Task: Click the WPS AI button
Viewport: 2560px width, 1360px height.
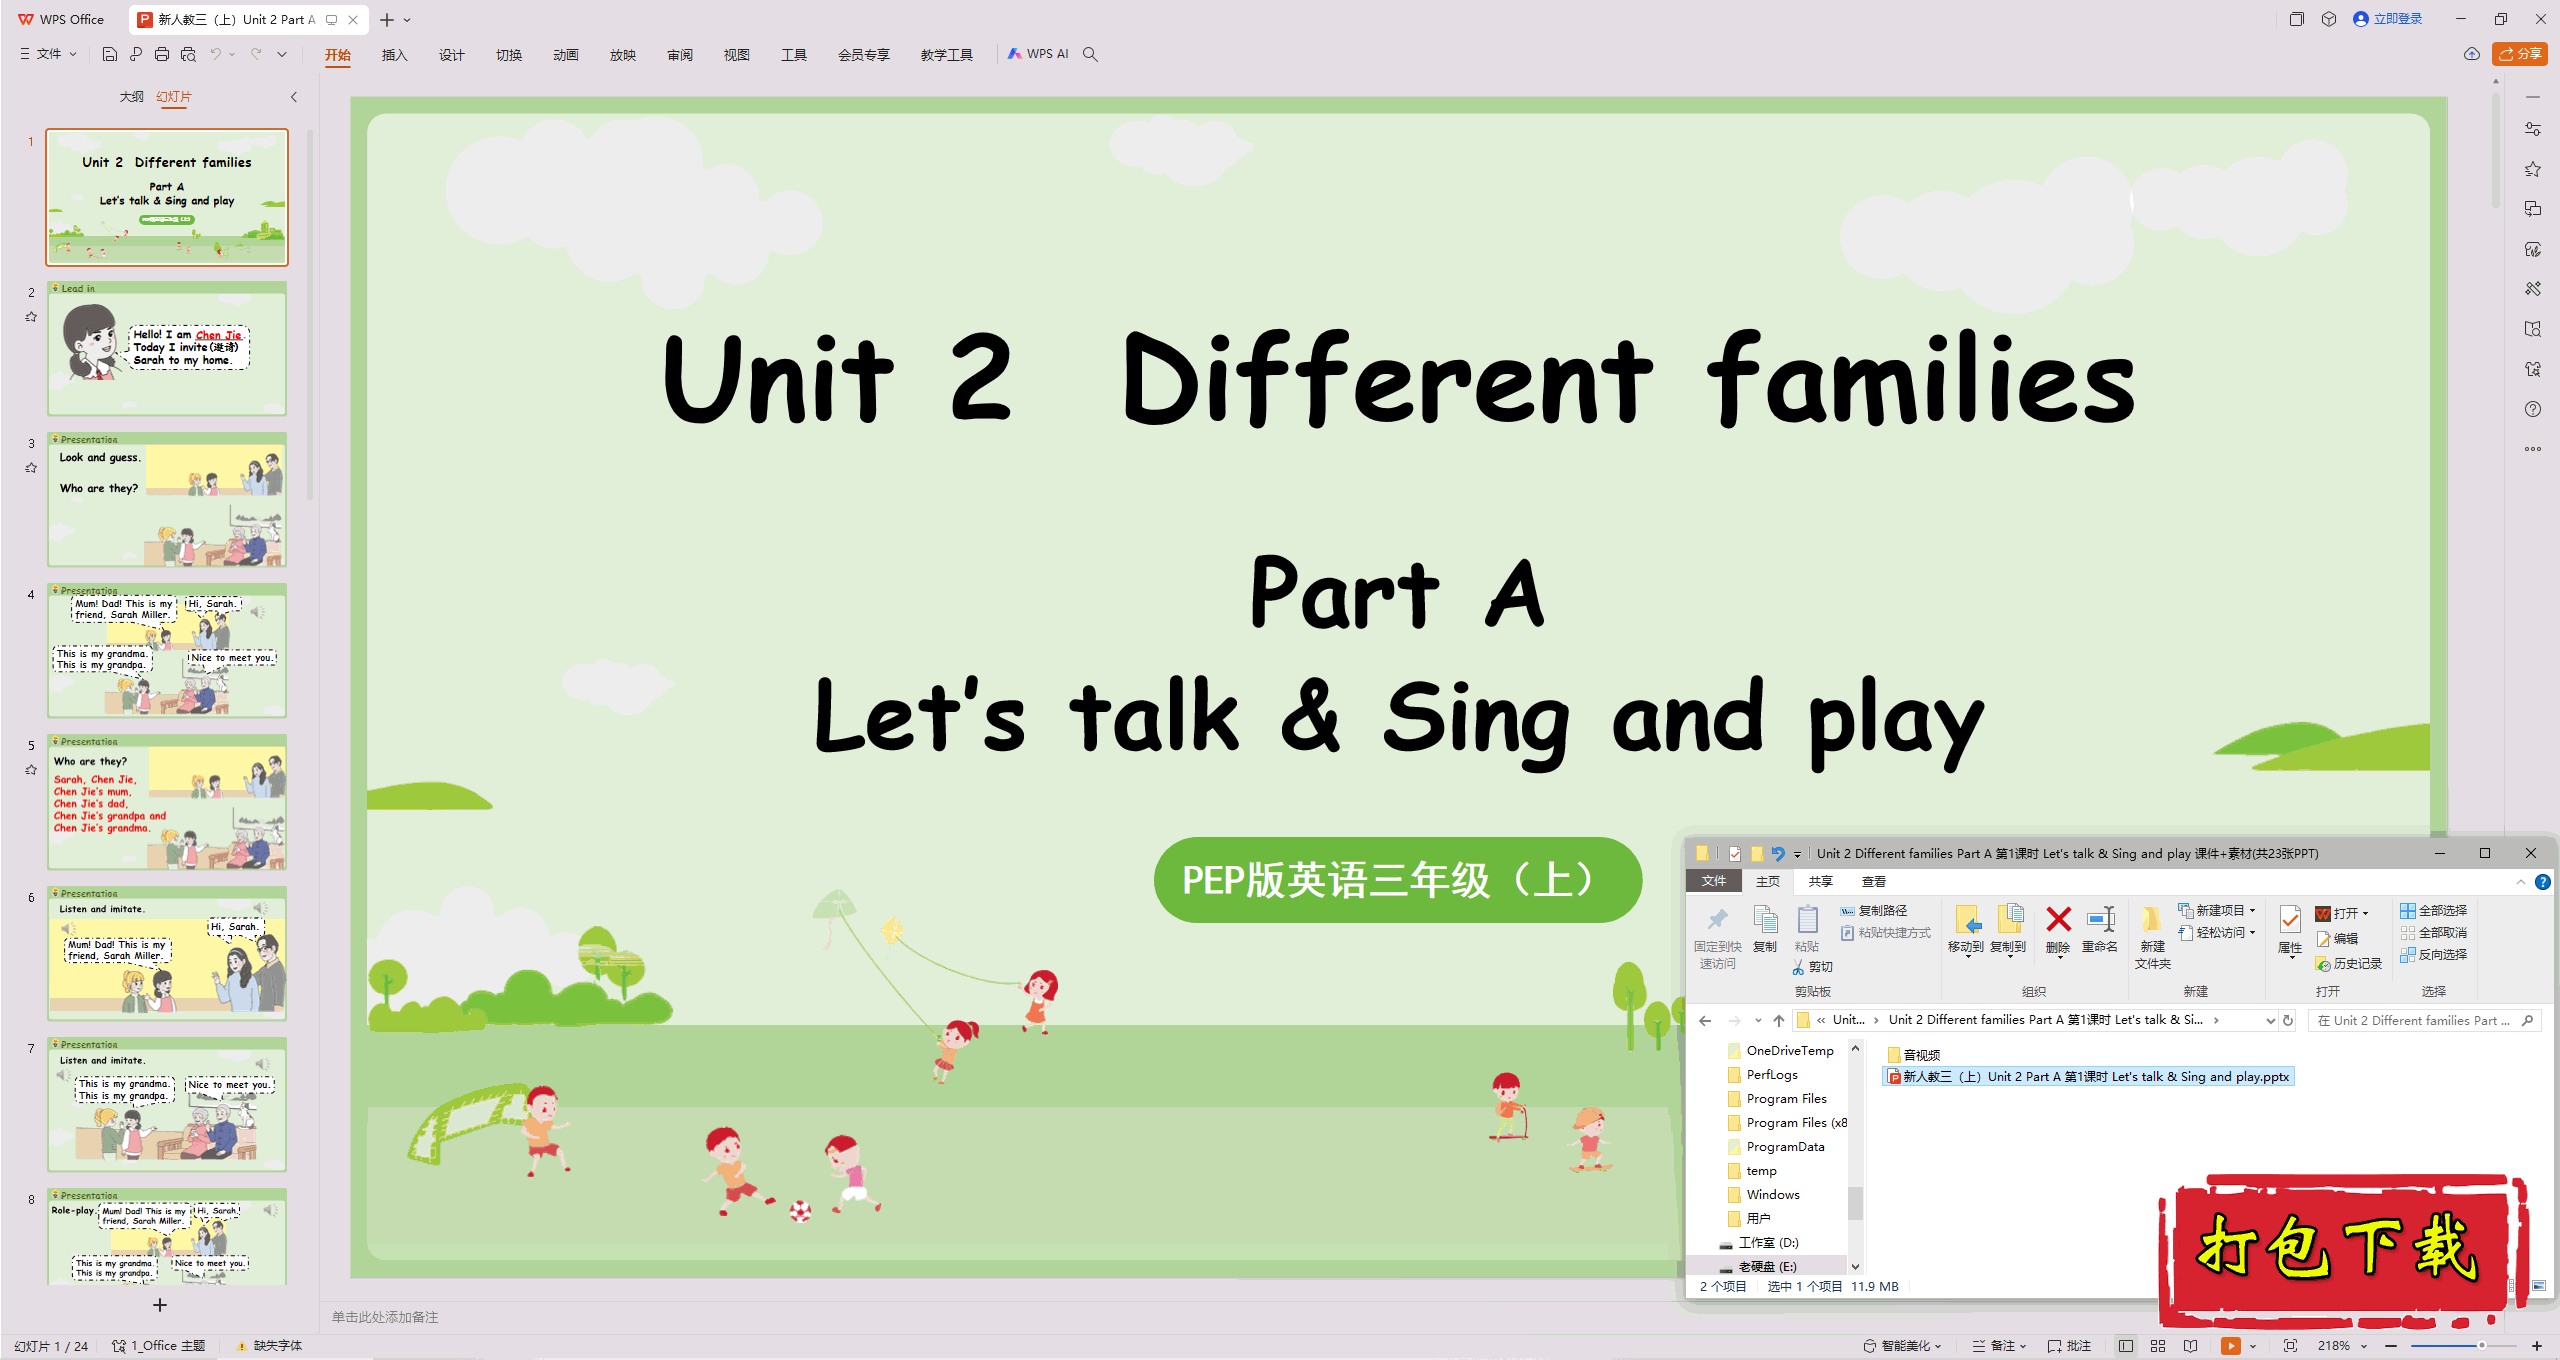Action: 1038,54
